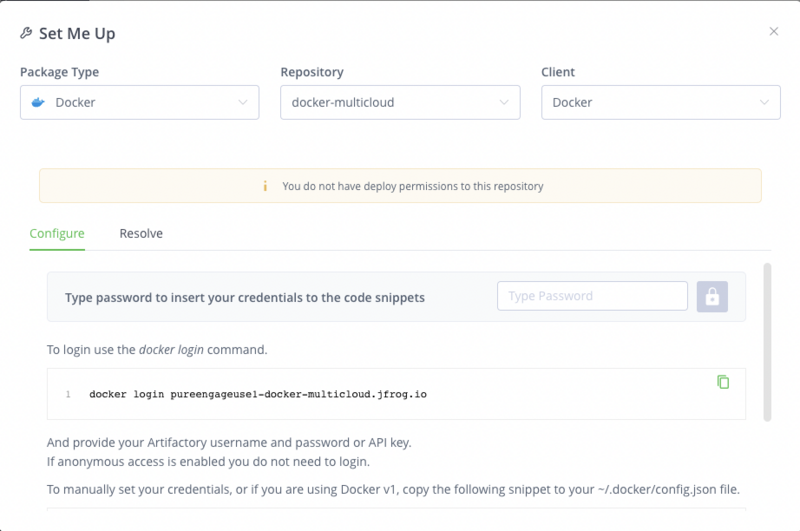The height and width of the screenshot is (531, 800).
Task: Click the vertical scrollbar of the configure panel
Action: coord(767,342)
